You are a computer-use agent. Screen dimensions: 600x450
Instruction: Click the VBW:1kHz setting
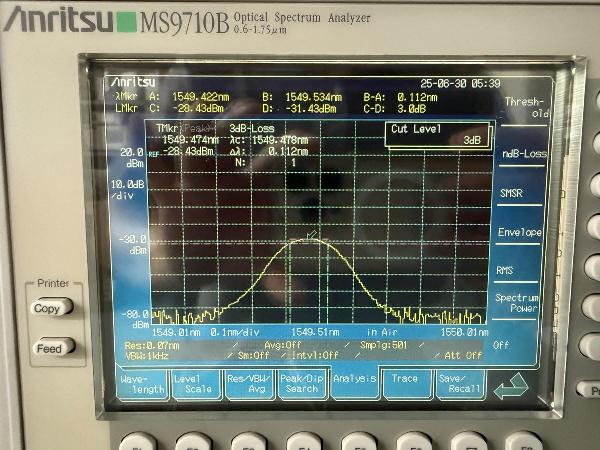pos(147,356)
